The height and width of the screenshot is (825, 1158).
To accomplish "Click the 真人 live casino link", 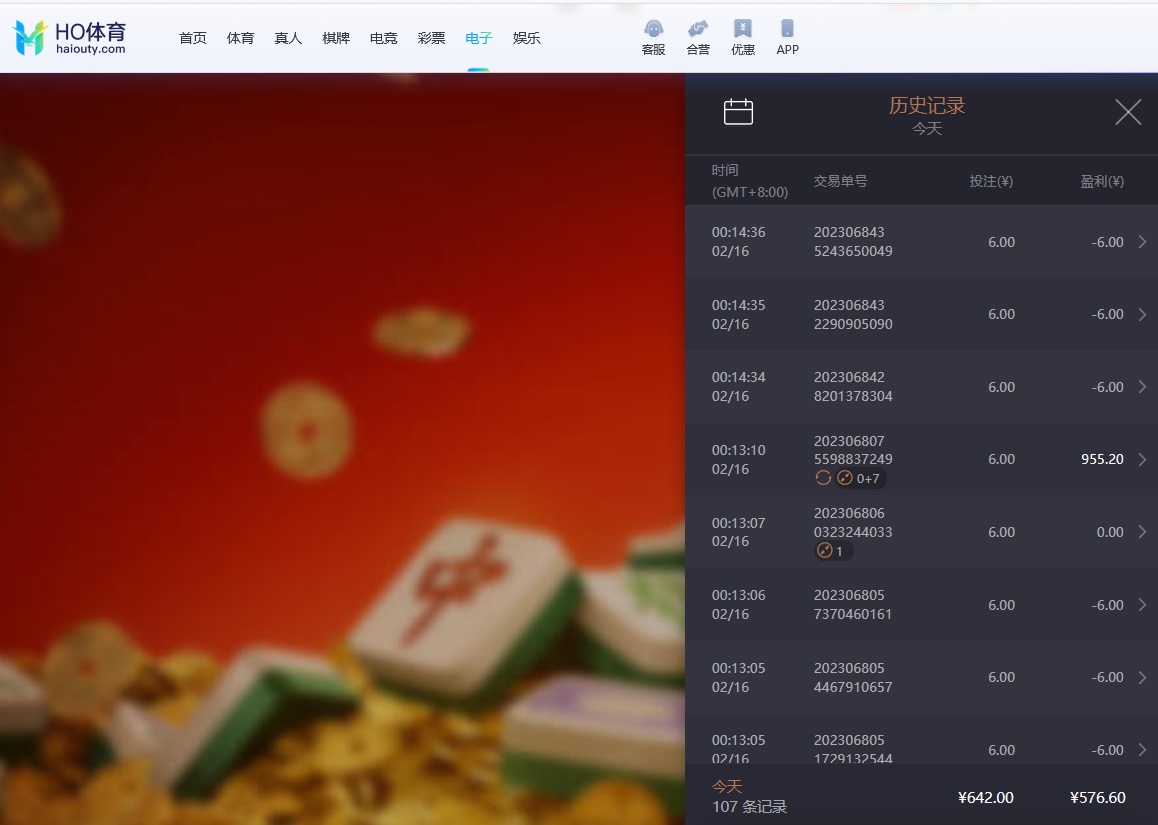I will [x=288, y=38].
